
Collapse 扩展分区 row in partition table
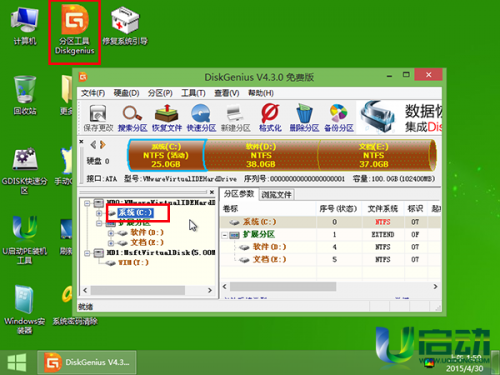click(225, 235)
